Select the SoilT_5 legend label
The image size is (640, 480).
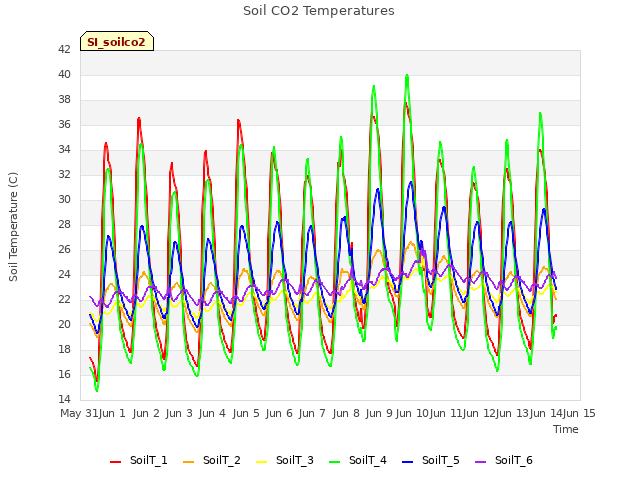[x=441, y=460]
